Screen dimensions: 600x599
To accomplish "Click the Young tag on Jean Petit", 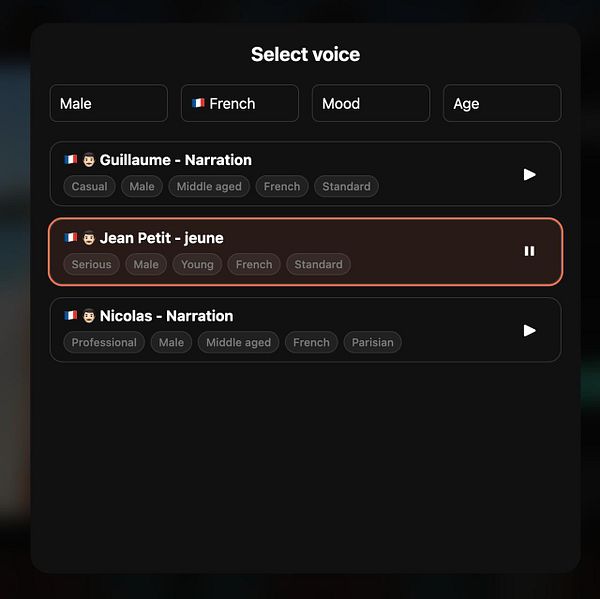I will [197, 264].
